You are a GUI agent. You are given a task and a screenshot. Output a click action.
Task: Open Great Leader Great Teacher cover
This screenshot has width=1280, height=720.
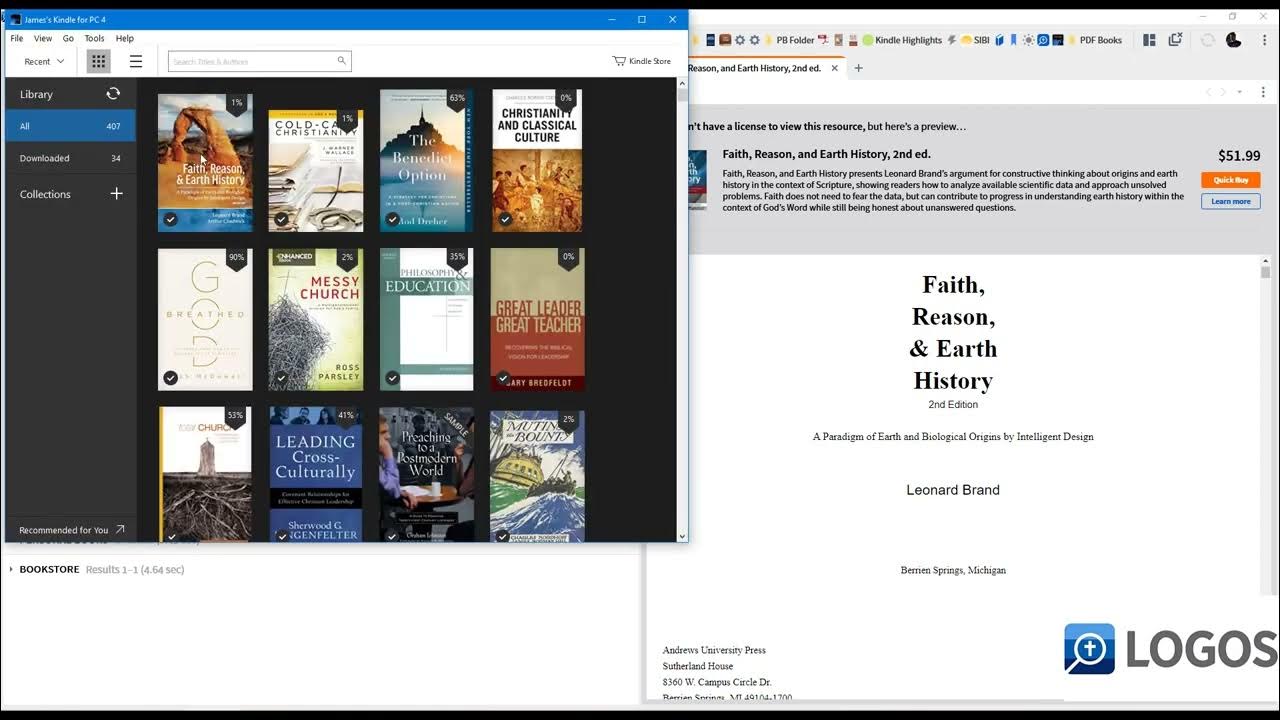(x=537, y=319)
